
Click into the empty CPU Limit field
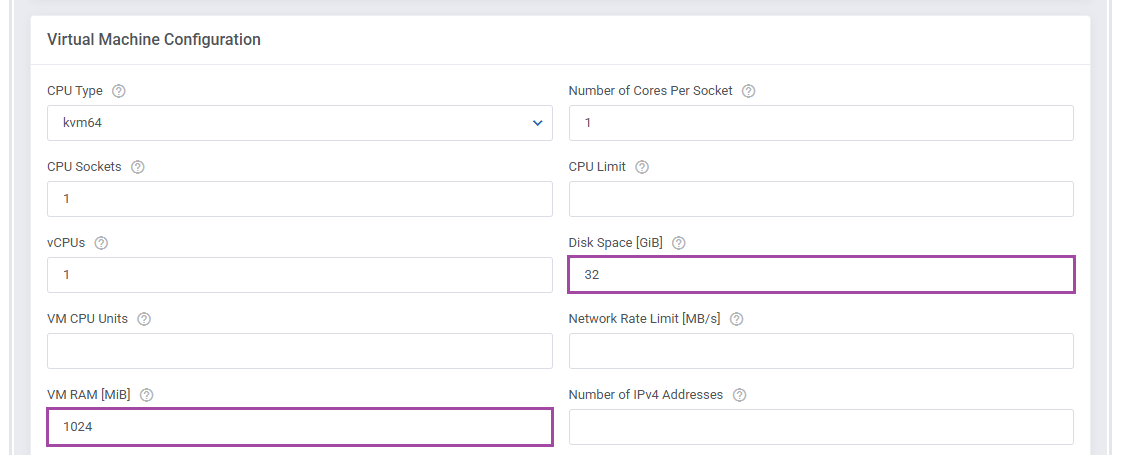pyautogui.click(x=820, y=199)
